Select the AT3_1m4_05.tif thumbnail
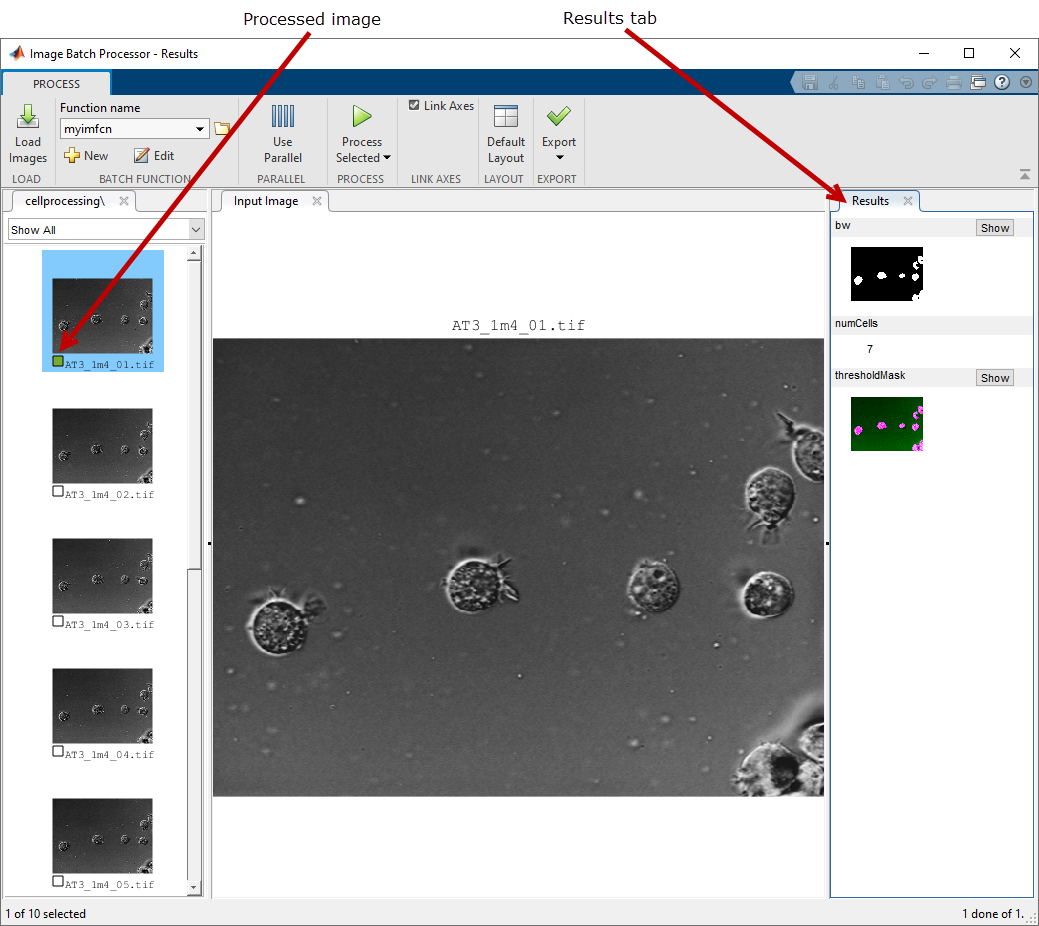1039x926 pixels. [x=103, y=835]
